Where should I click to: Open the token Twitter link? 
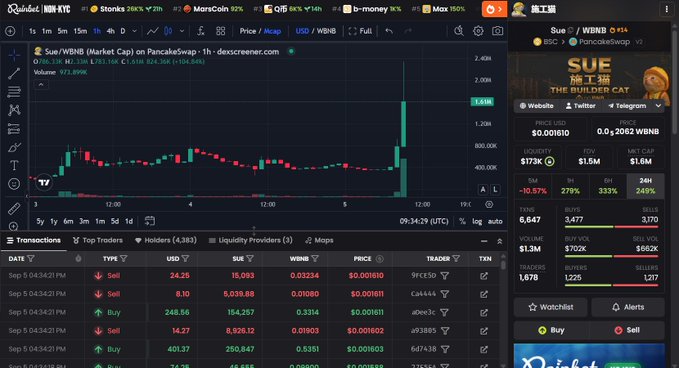pyautogui.click(x=580, y=106)
